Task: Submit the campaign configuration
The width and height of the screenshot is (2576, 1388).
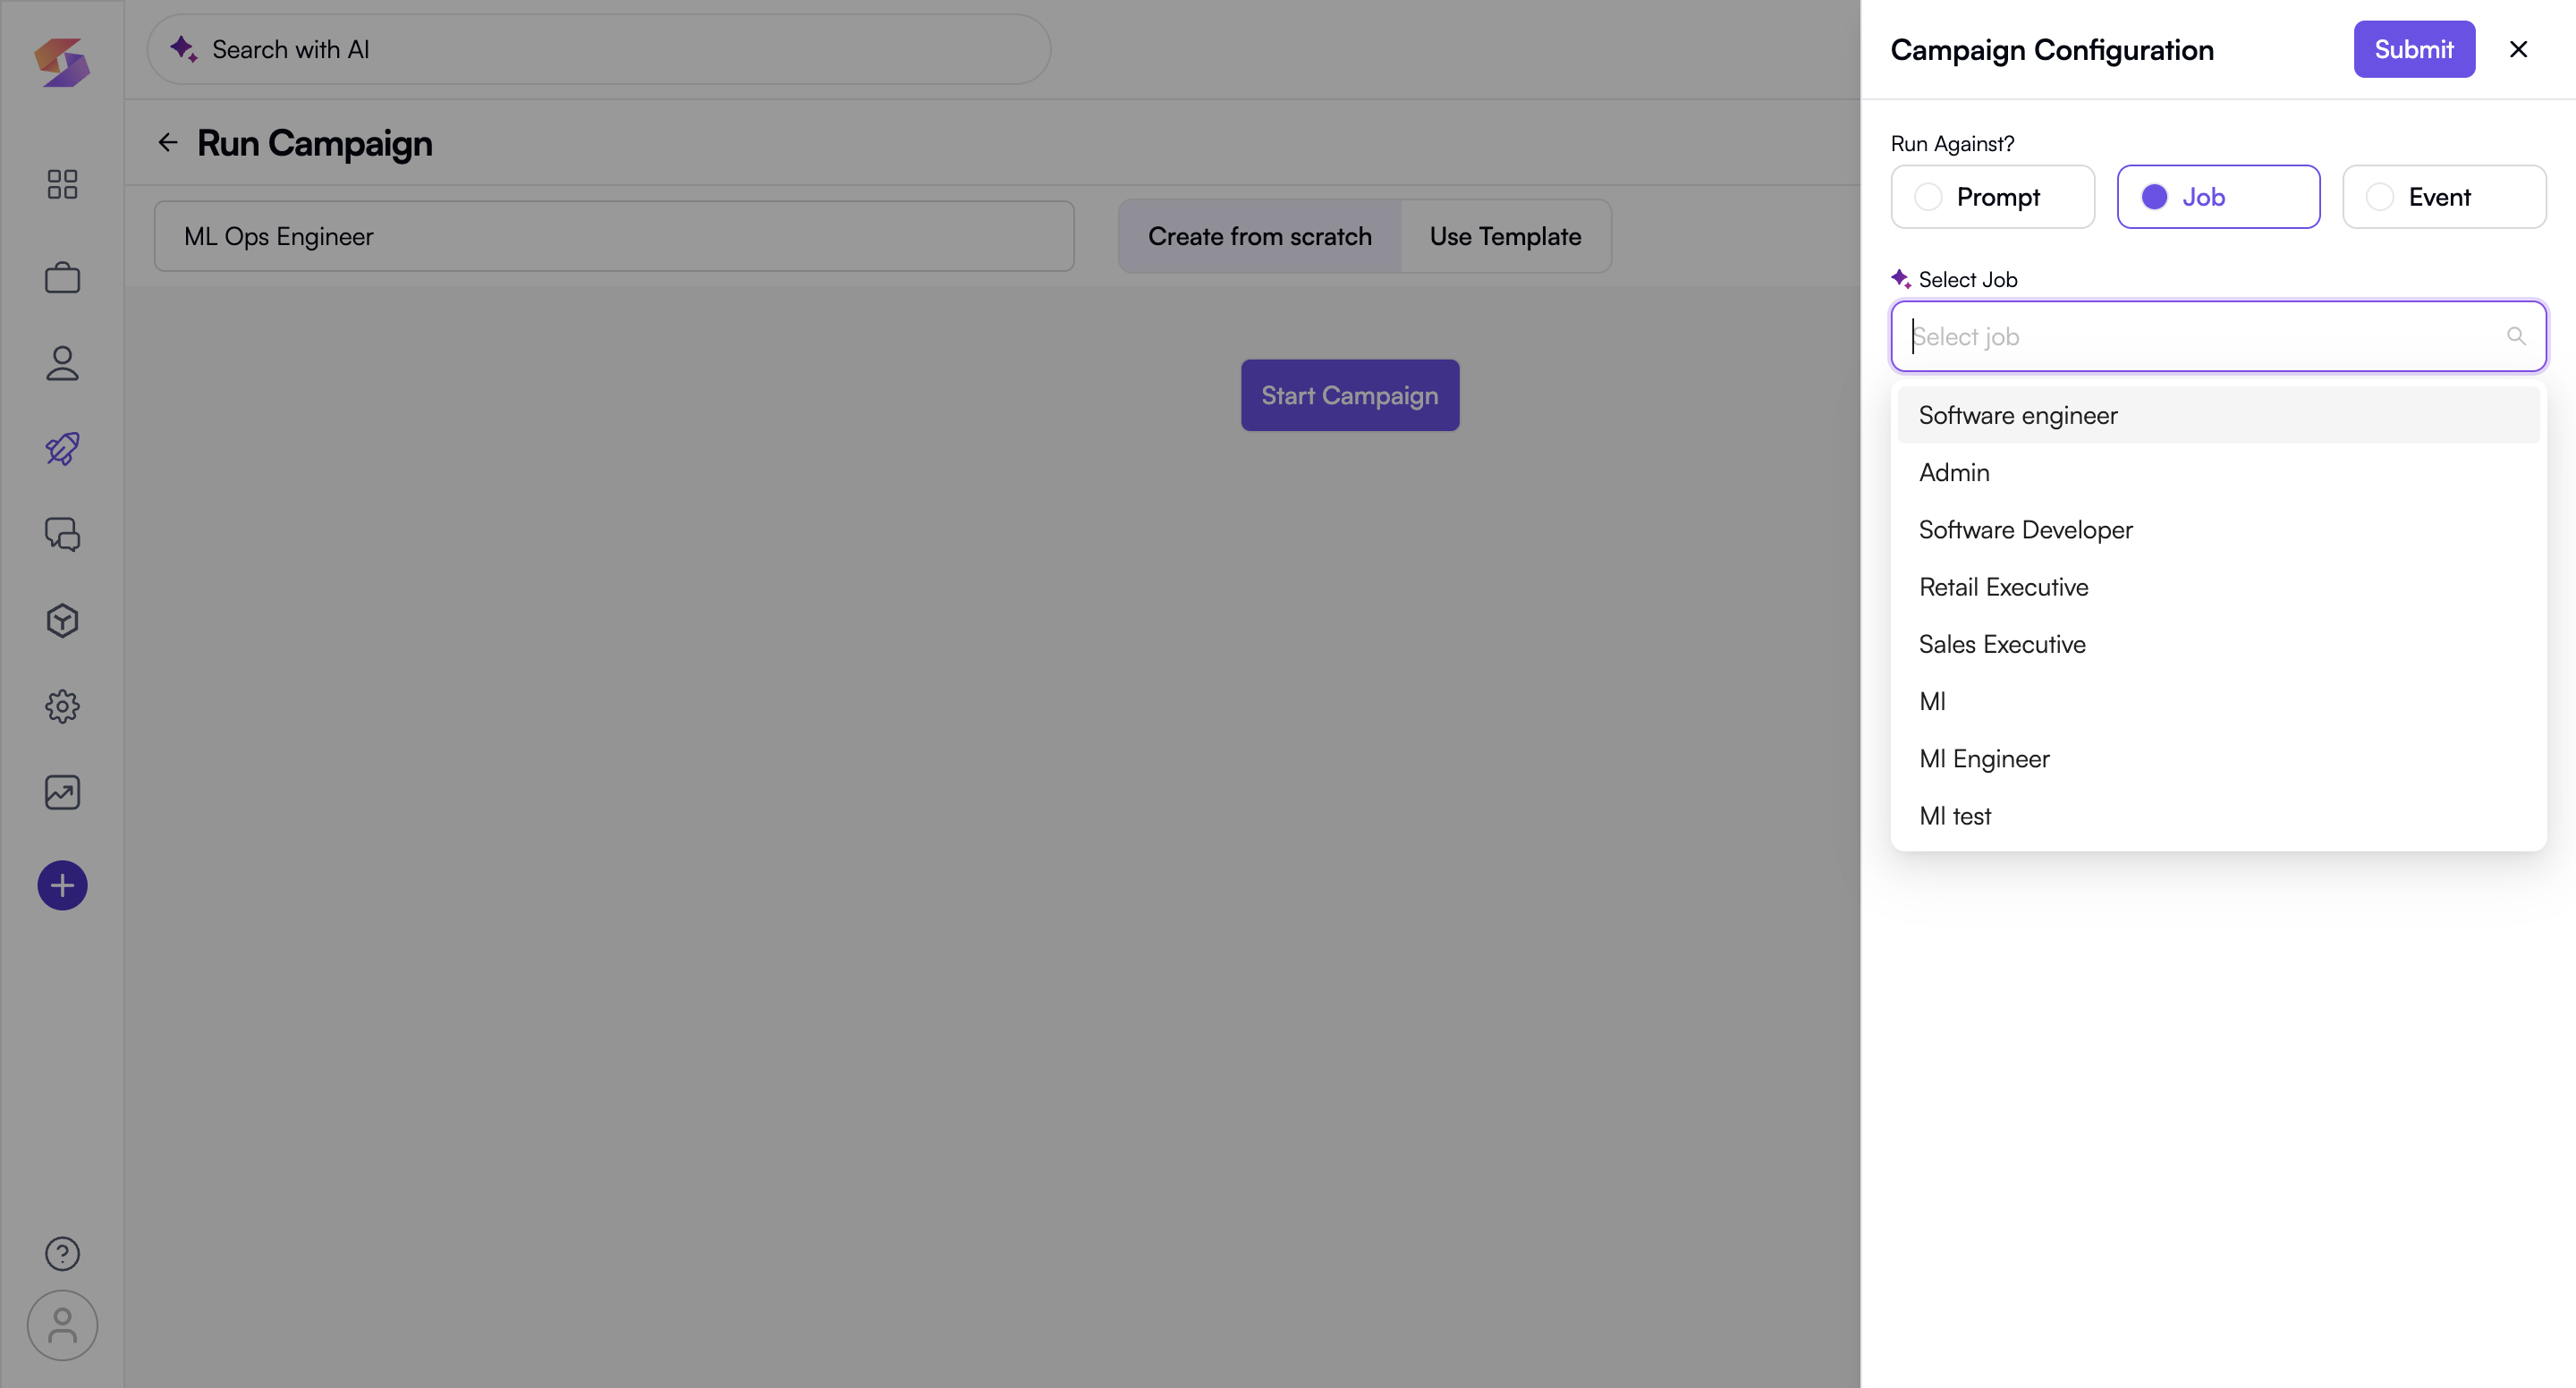Action: click(2414, 49)
